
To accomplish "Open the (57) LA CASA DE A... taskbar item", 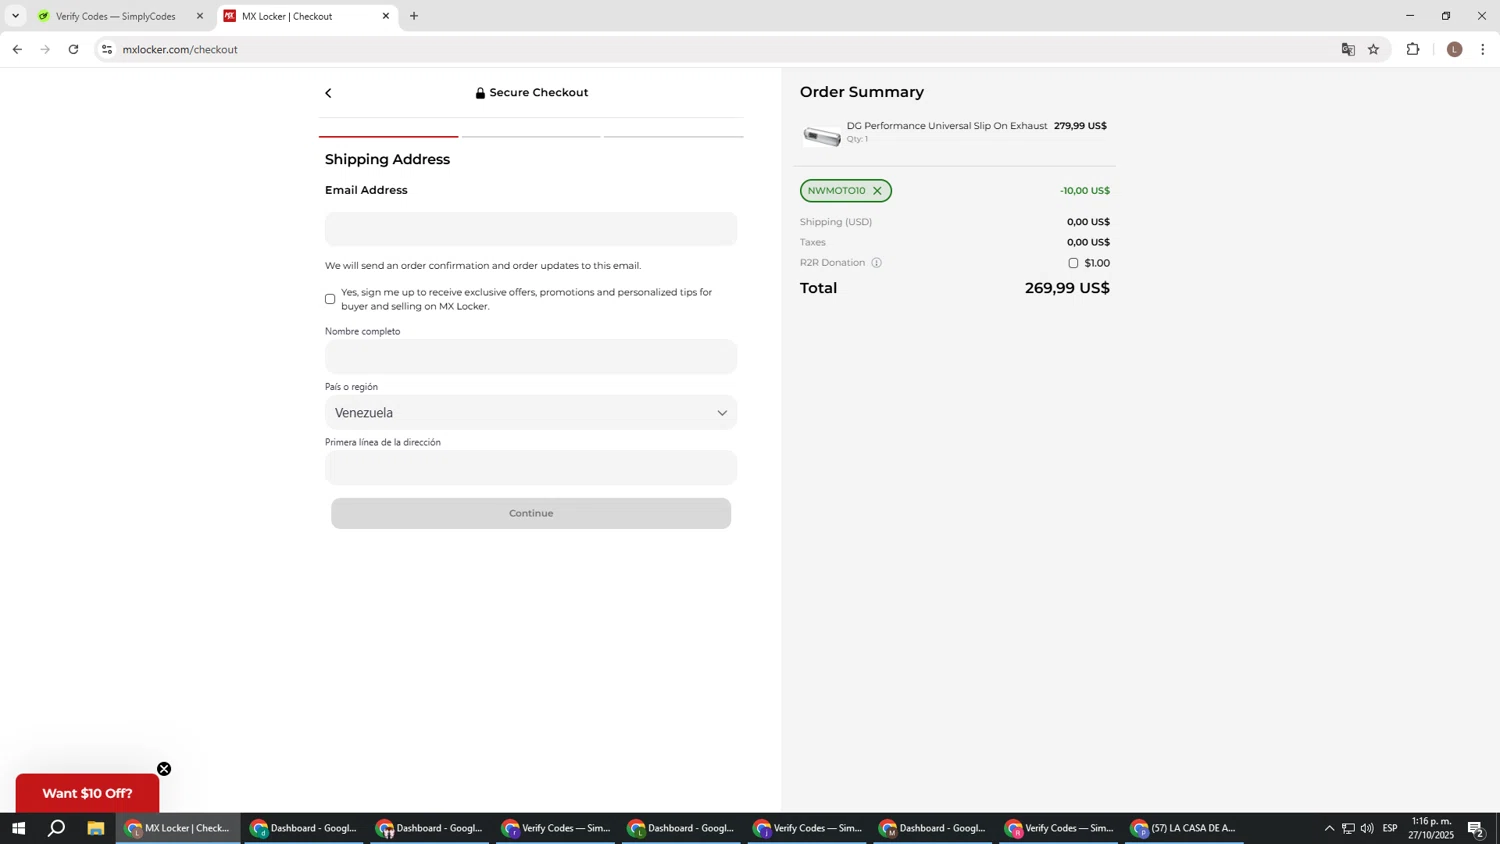I will tap(1184, 828).
